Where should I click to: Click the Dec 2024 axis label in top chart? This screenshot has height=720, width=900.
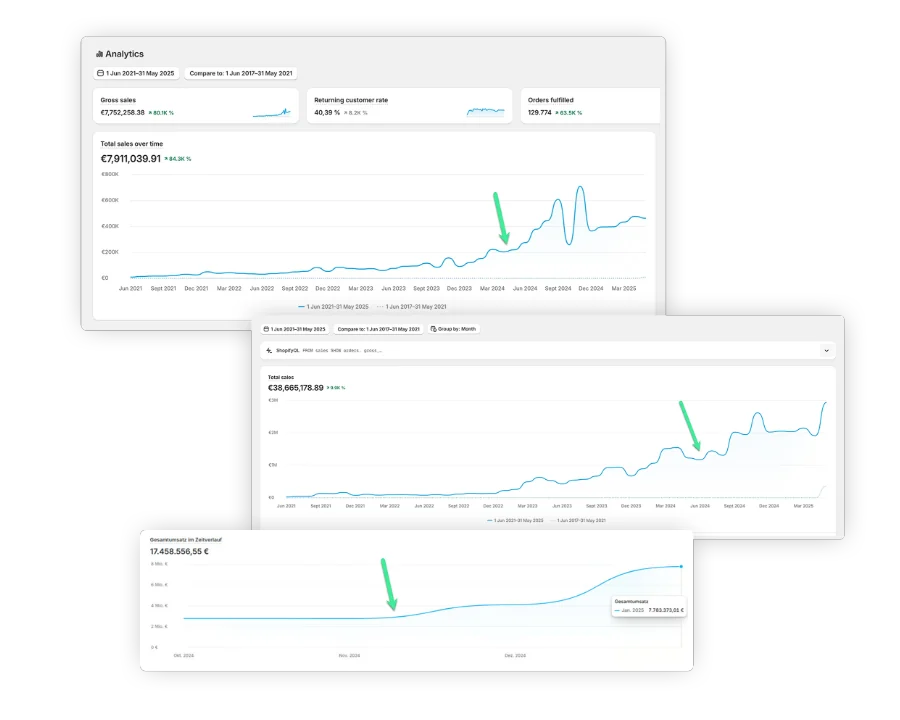(591, 289)
